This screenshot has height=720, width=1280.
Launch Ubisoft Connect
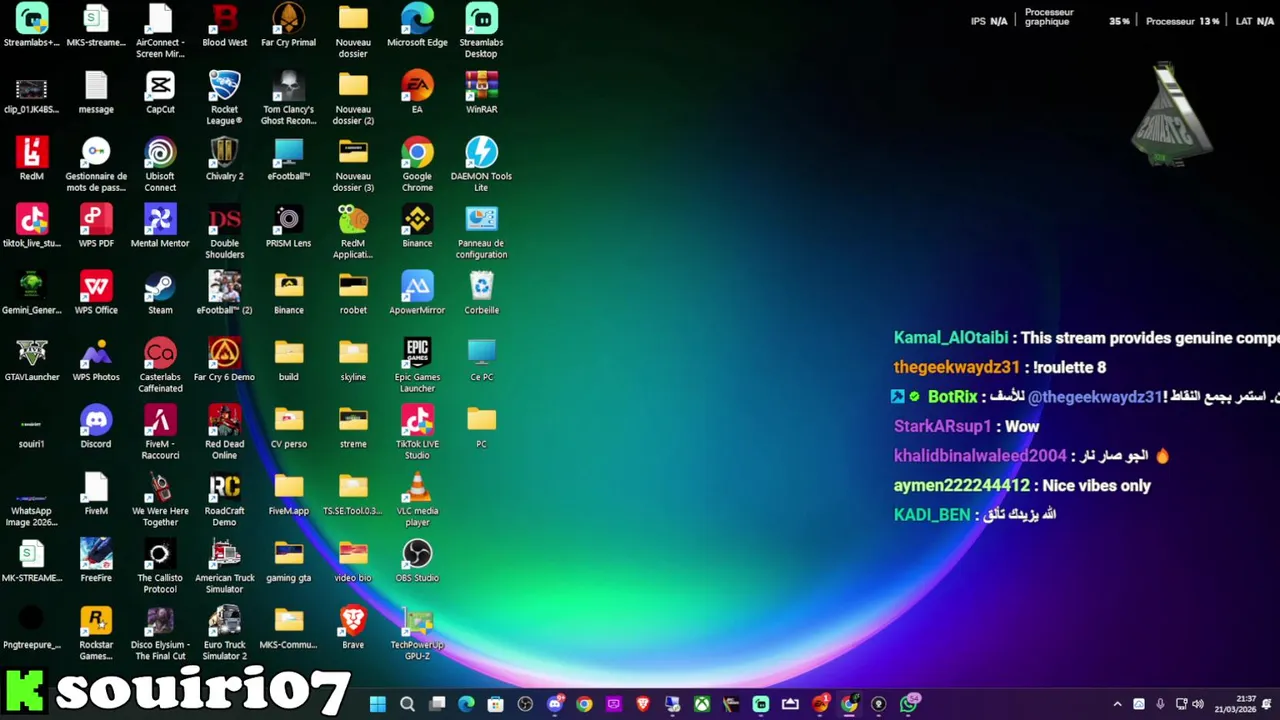pos(160,164)
